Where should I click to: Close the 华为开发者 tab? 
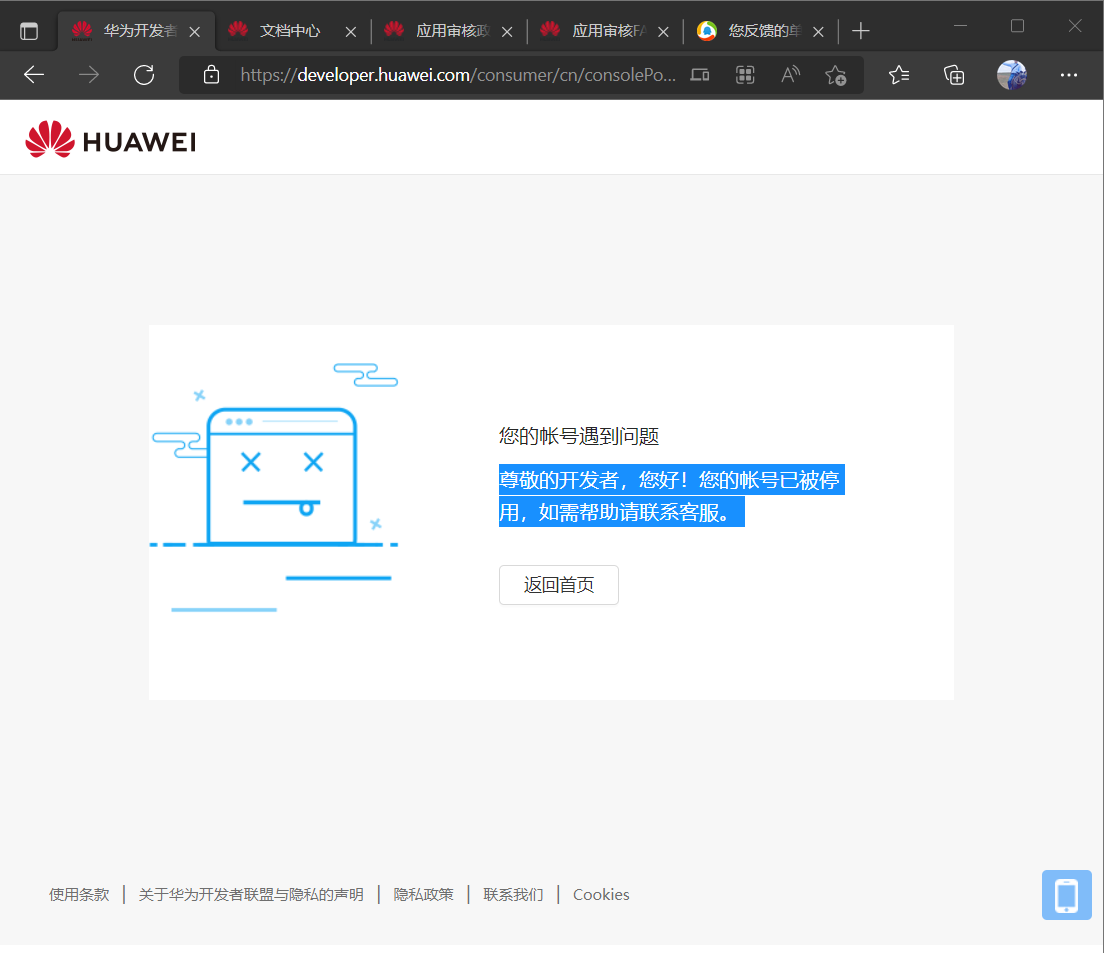195,32
